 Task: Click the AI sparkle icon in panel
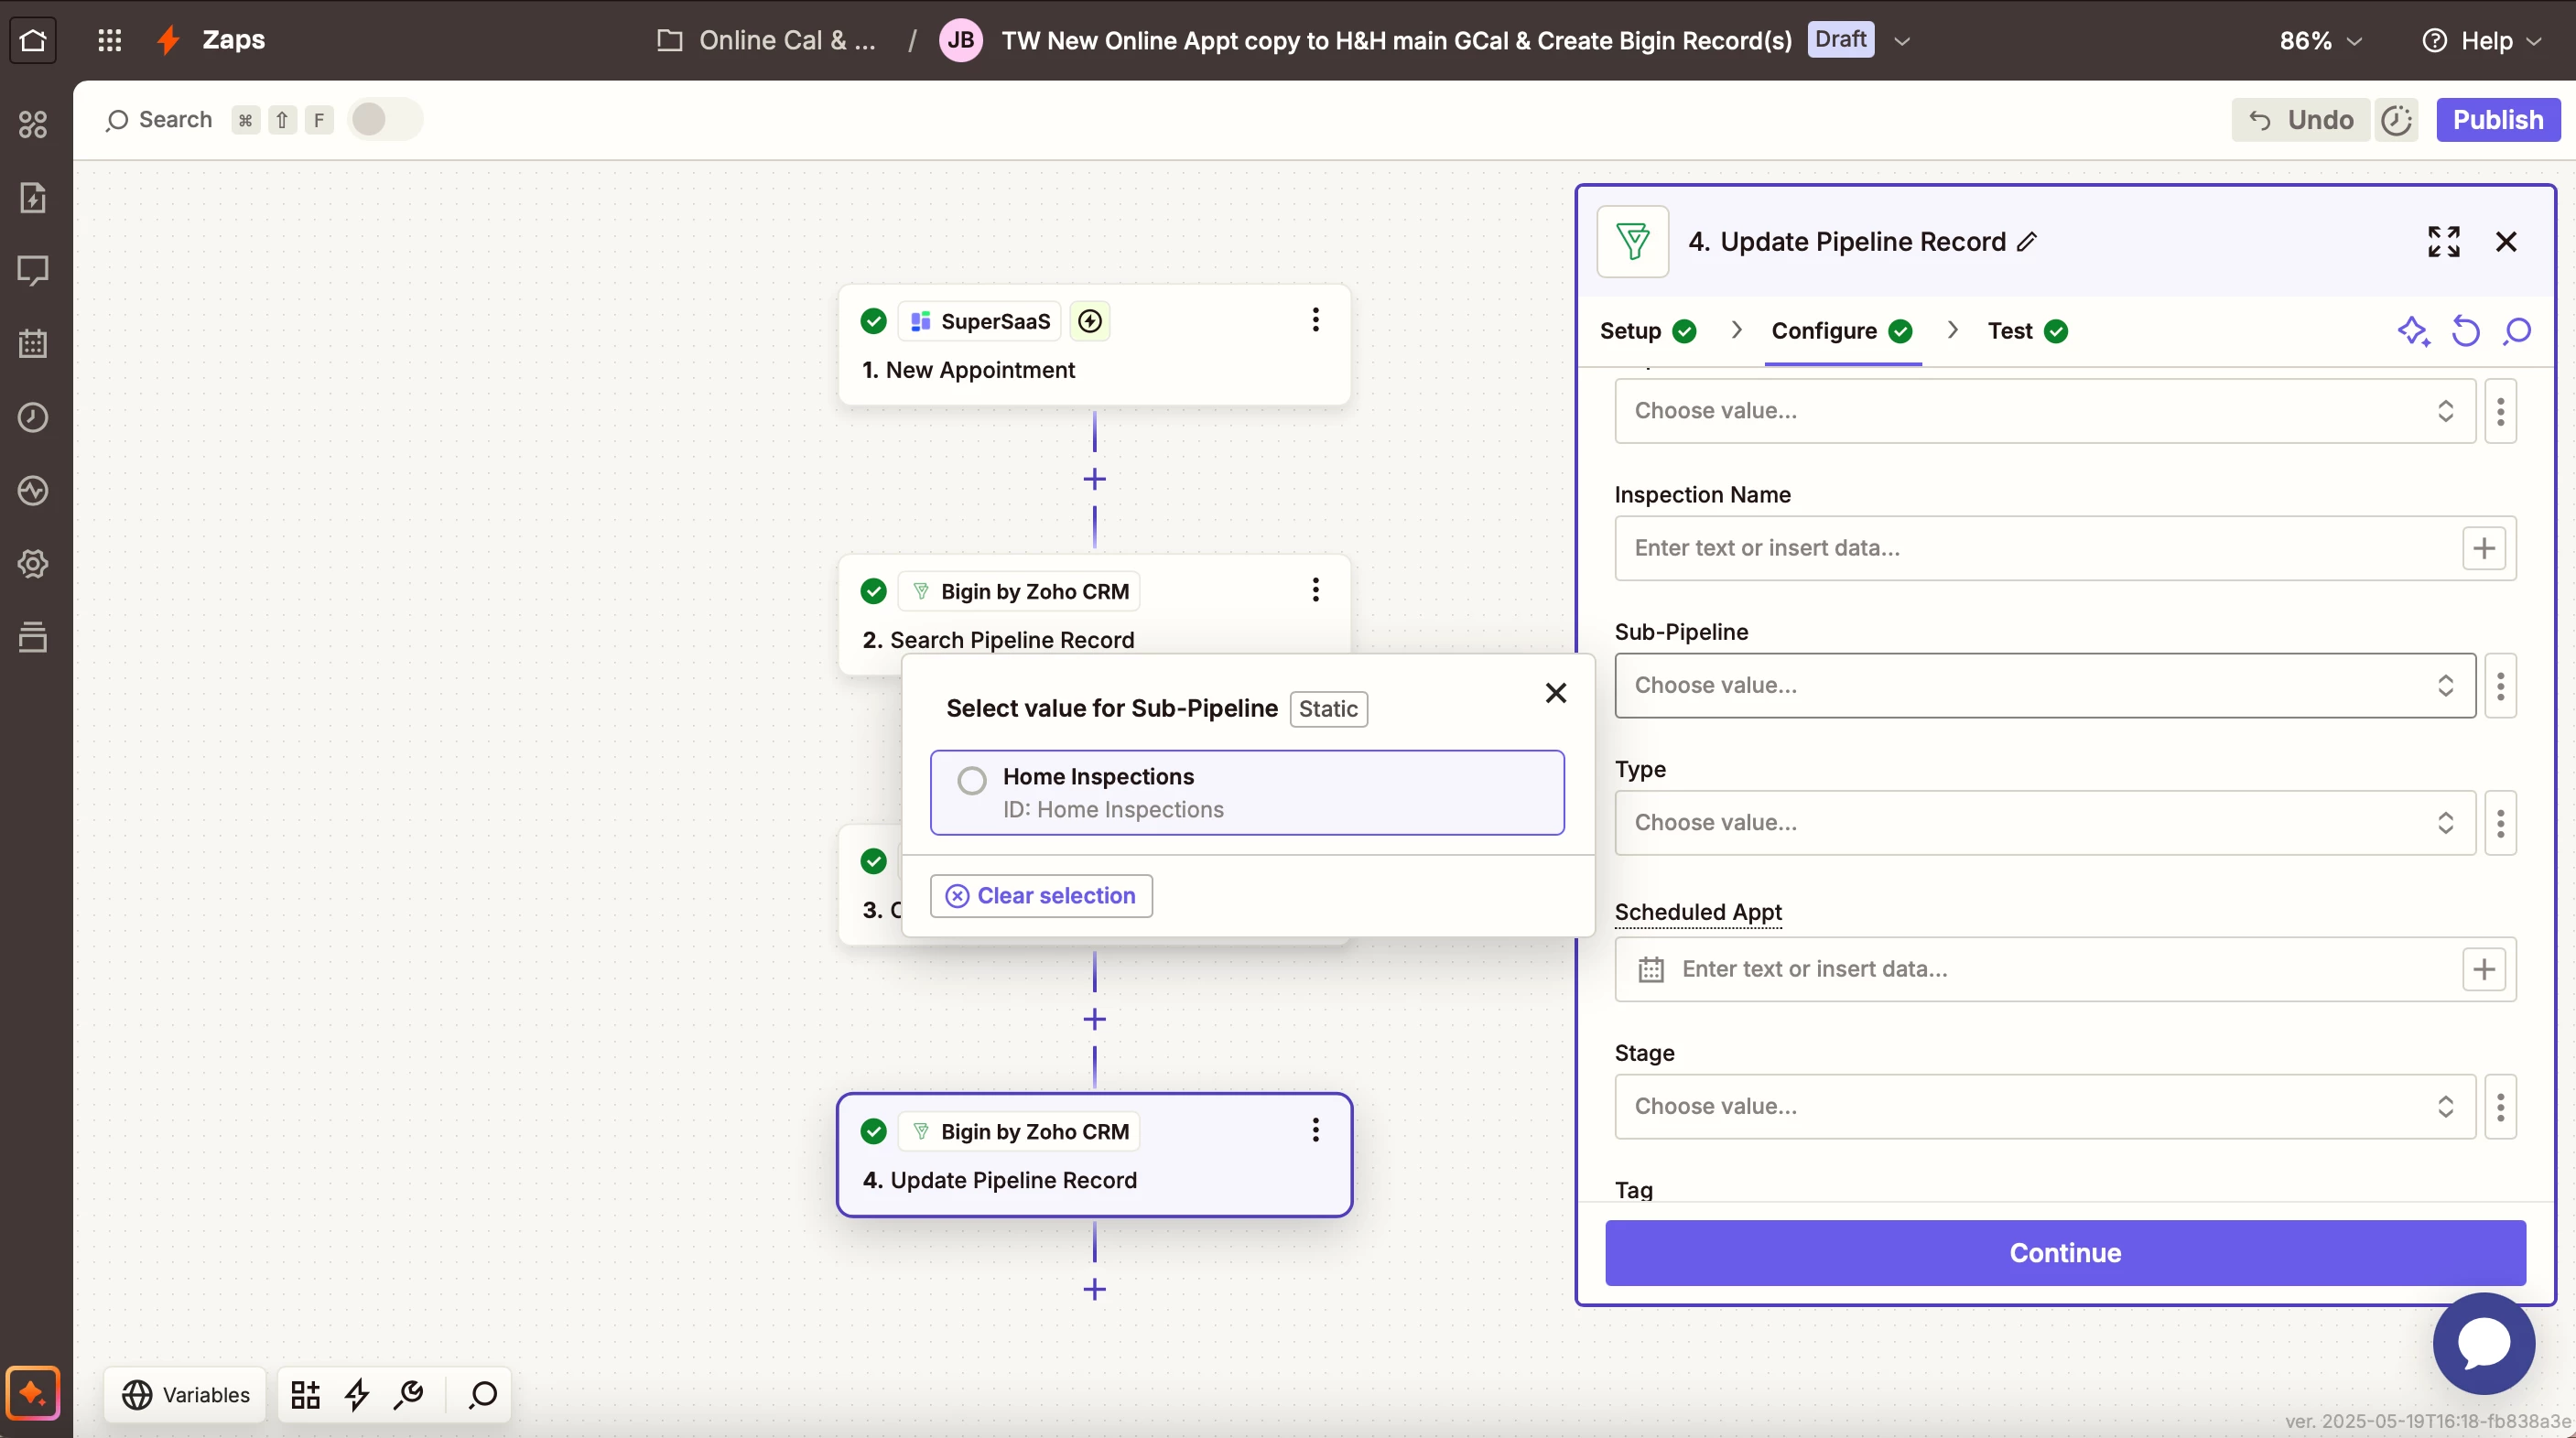click(2413, 331)
